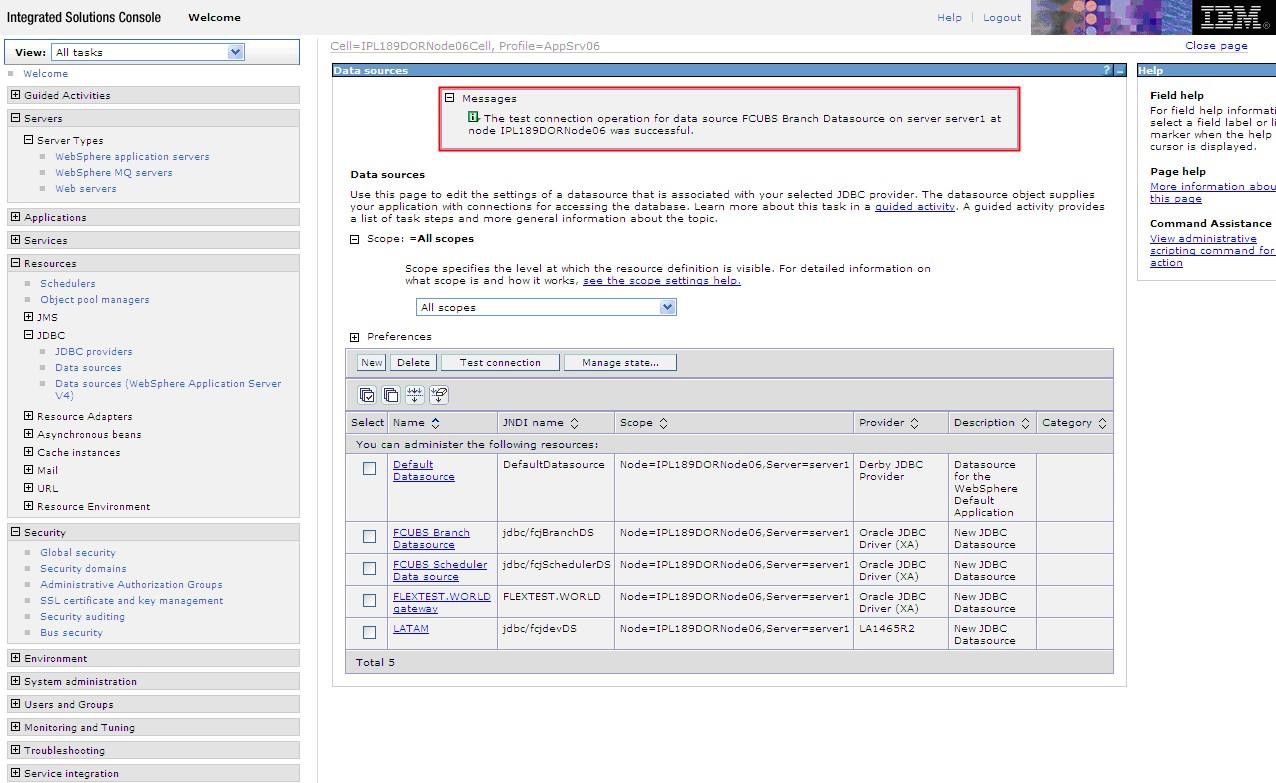Click the information icon in Messages
The height and width of the screenshot is (783, 1276).
tap(474, 118)
